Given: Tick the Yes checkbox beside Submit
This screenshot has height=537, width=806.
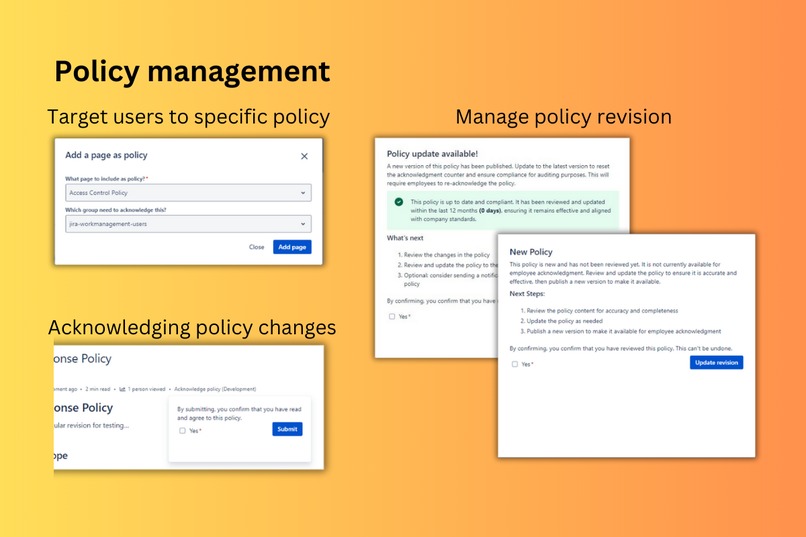Looking at the screenshot, I should click(x=182, y=431).
